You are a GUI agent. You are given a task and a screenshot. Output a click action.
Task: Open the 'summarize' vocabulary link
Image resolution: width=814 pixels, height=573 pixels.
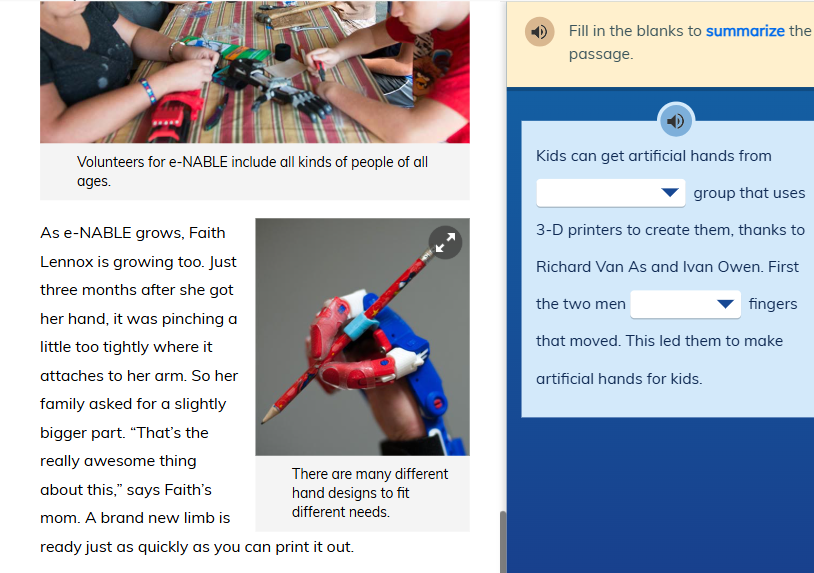point(745,31)
